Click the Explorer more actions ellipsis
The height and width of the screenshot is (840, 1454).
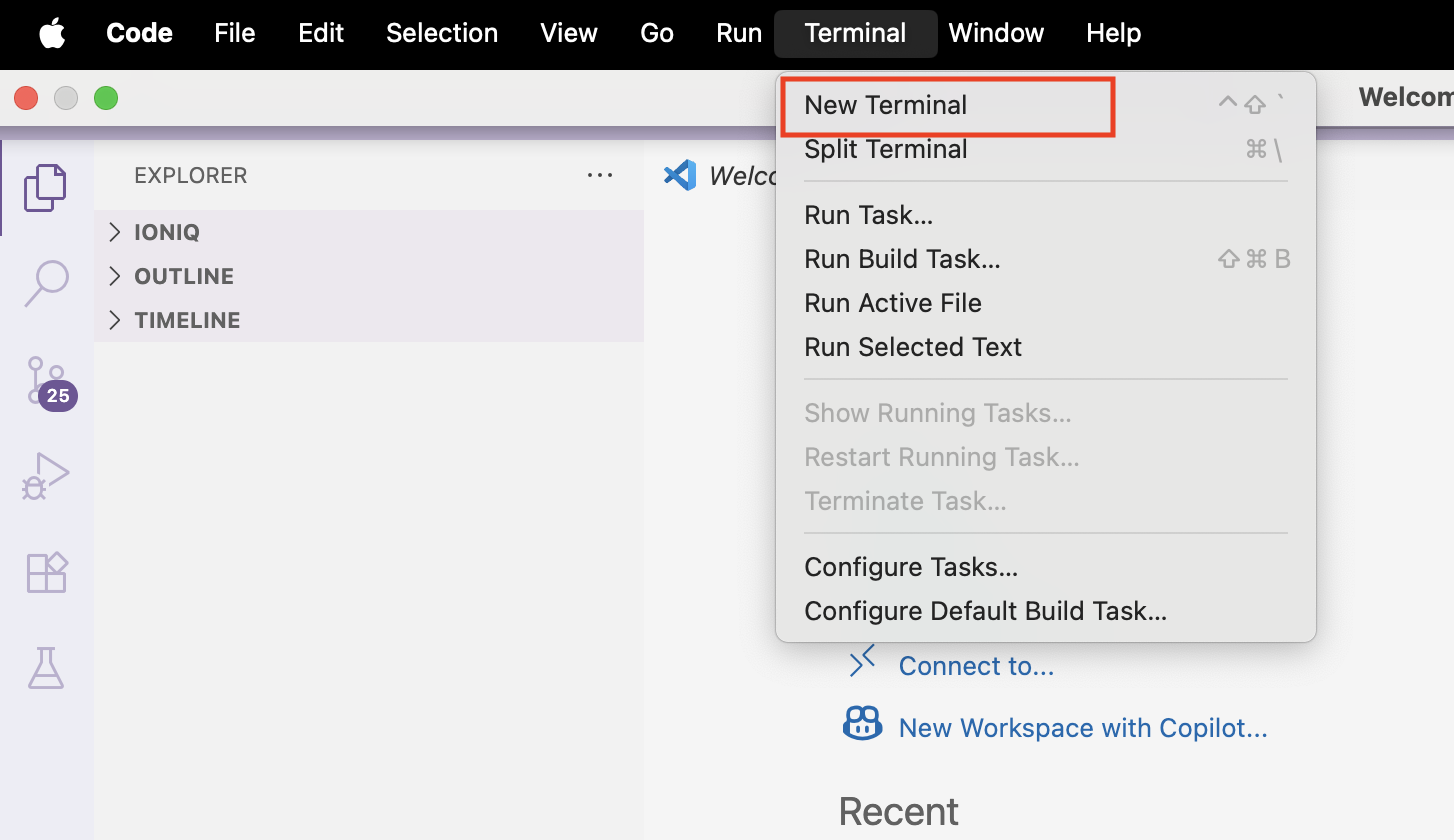point(600,175)
